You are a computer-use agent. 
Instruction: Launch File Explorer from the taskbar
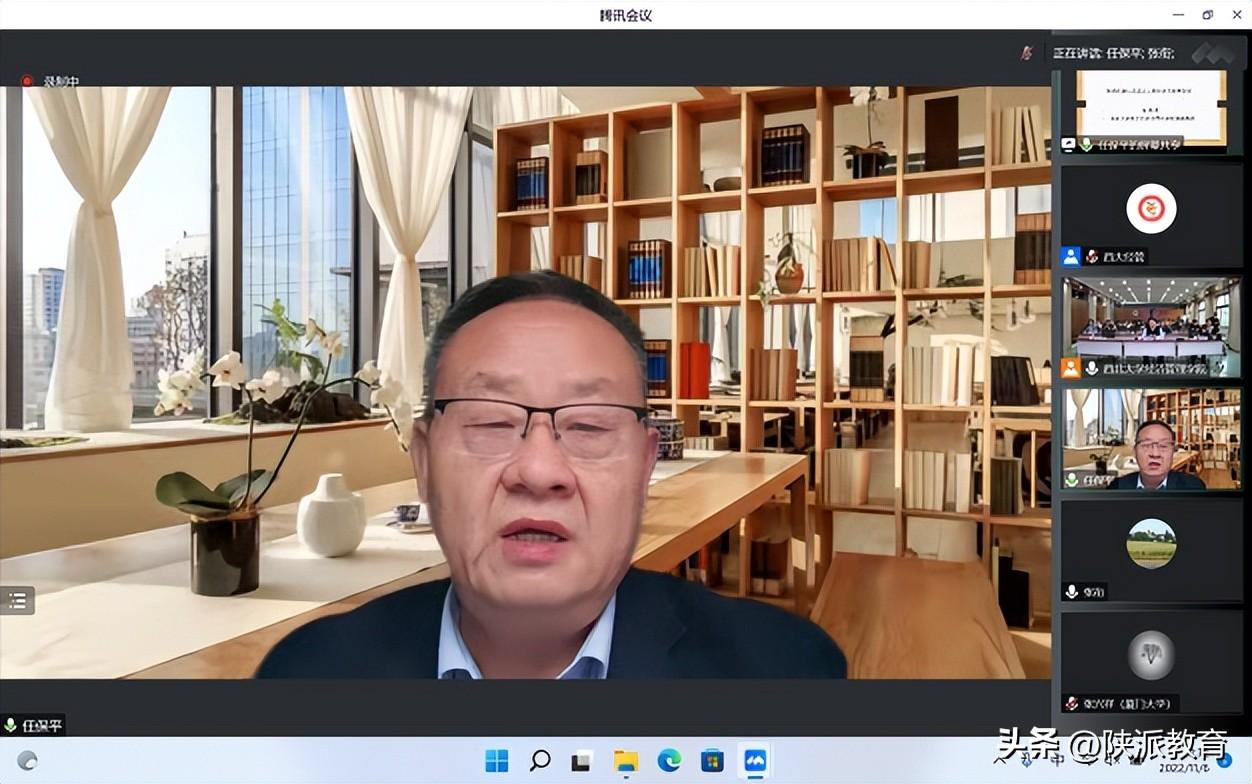click(626, 761)
